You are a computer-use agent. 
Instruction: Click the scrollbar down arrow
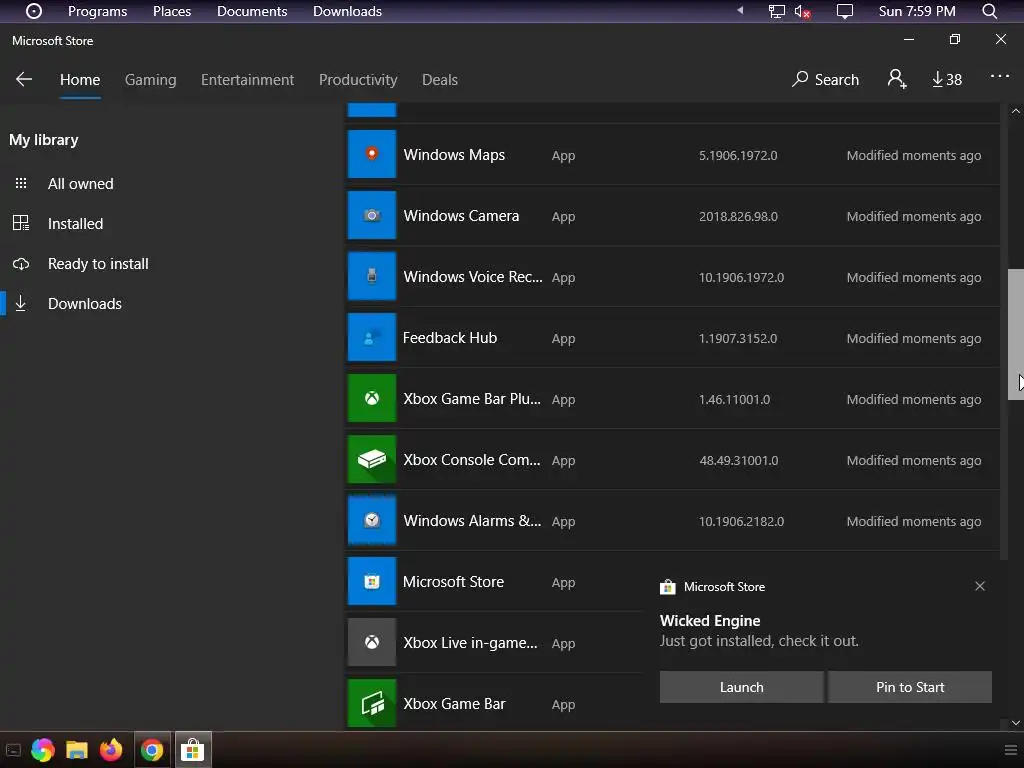pos(1016,723)
